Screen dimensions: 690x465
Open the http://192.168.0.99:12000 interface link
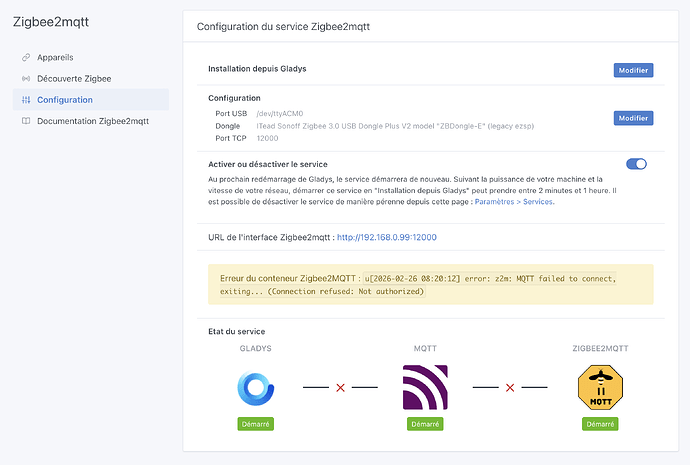click(386, 238)
